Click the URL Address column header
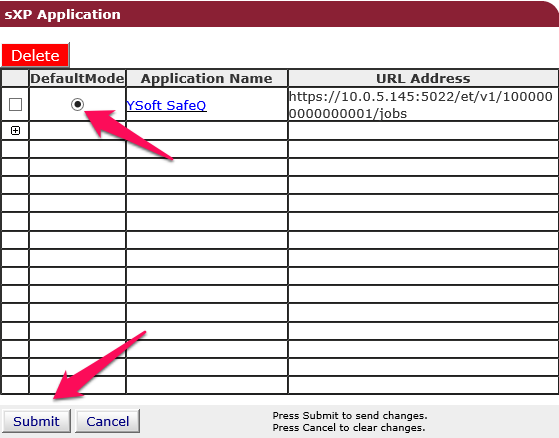The height and width of the screenshot is (438, 559). pyautogui.click(x=423, y=78)
